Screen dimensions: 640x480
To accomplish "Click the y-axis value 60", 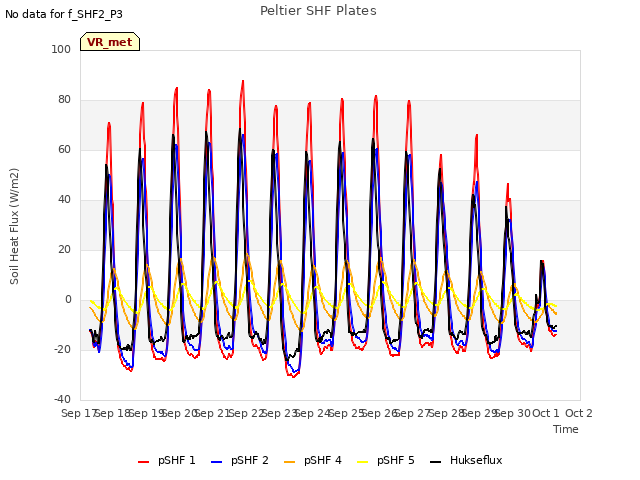I will pyautogui.click(x=64, y=149).
